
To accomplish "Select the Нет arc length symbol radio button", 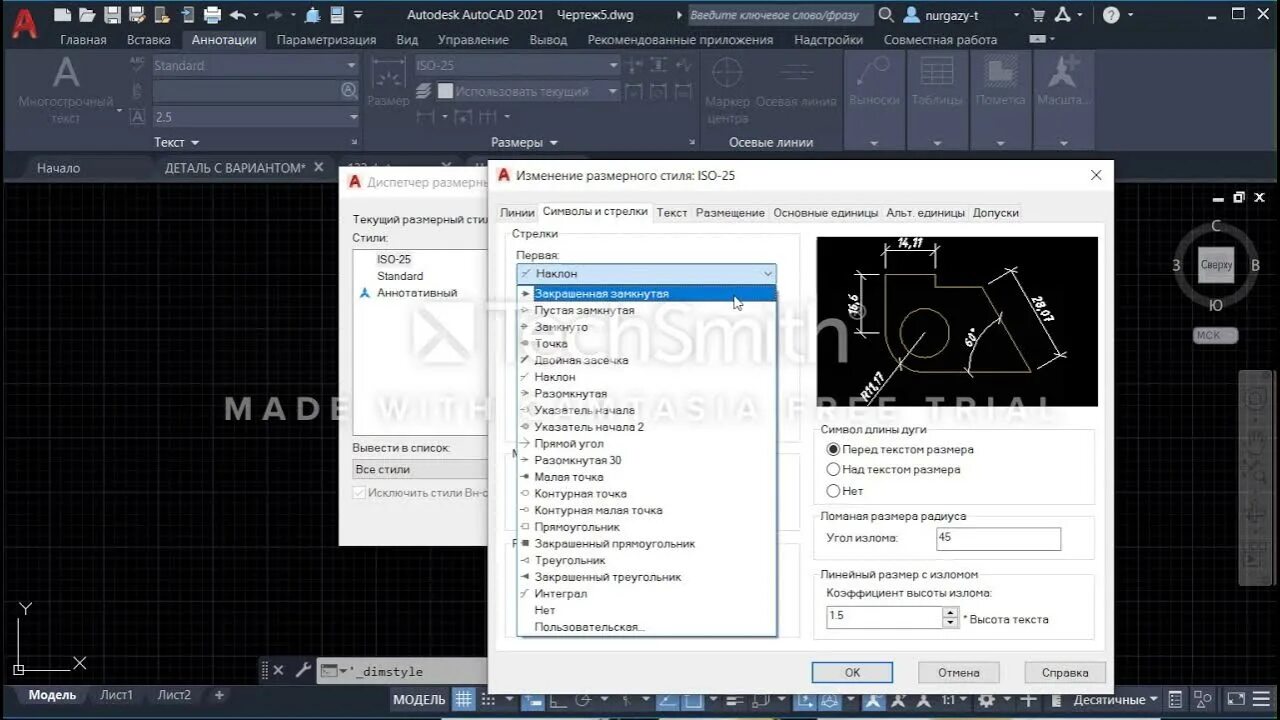I will 833,491.
